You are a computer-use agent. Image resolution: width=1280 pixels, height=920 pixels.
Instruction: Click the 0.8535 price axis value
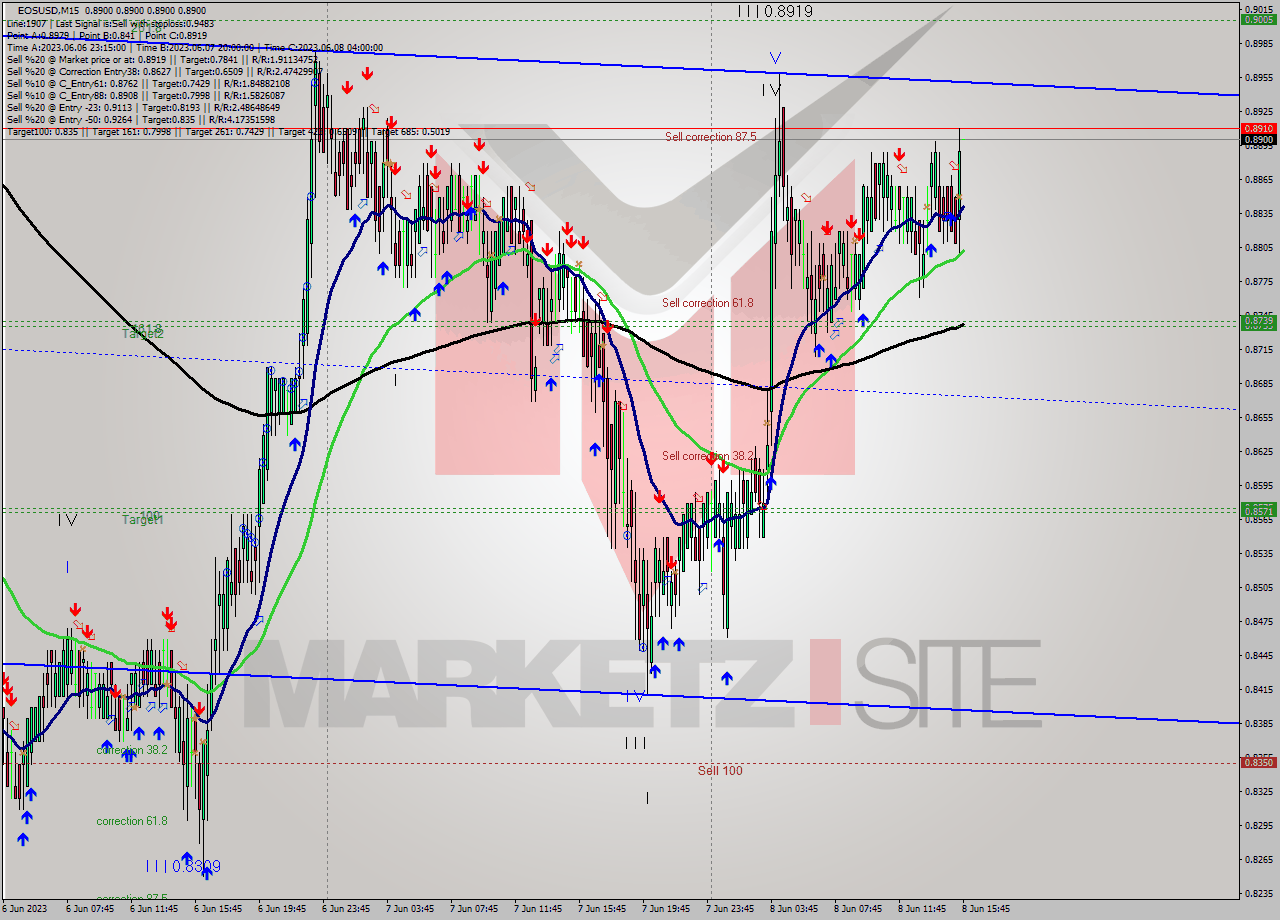1258,554
